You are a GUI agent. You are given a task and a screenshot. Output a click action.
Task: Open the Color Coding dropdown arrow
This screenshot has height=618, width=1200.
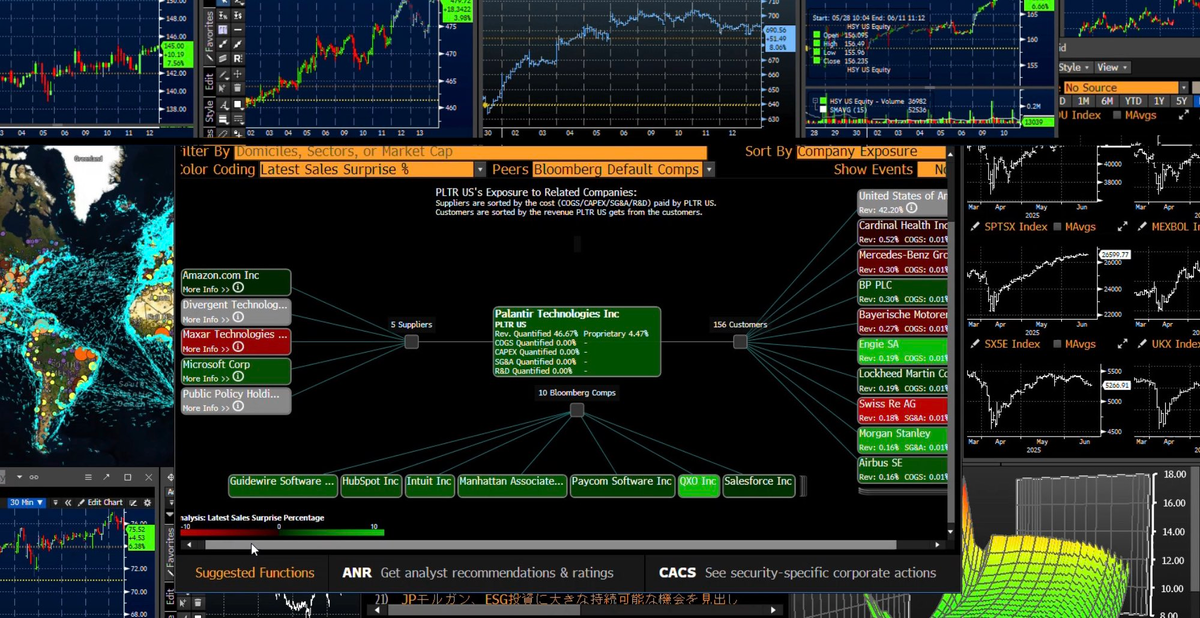[x=480, y=170]
